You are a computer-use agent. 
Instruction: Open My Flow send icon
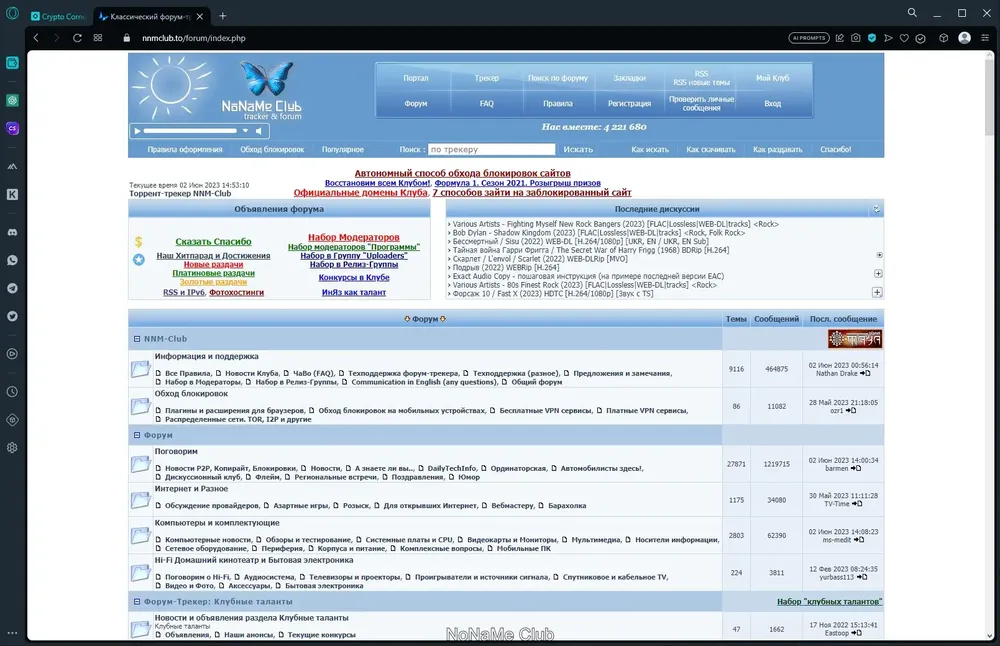[888, 38]
